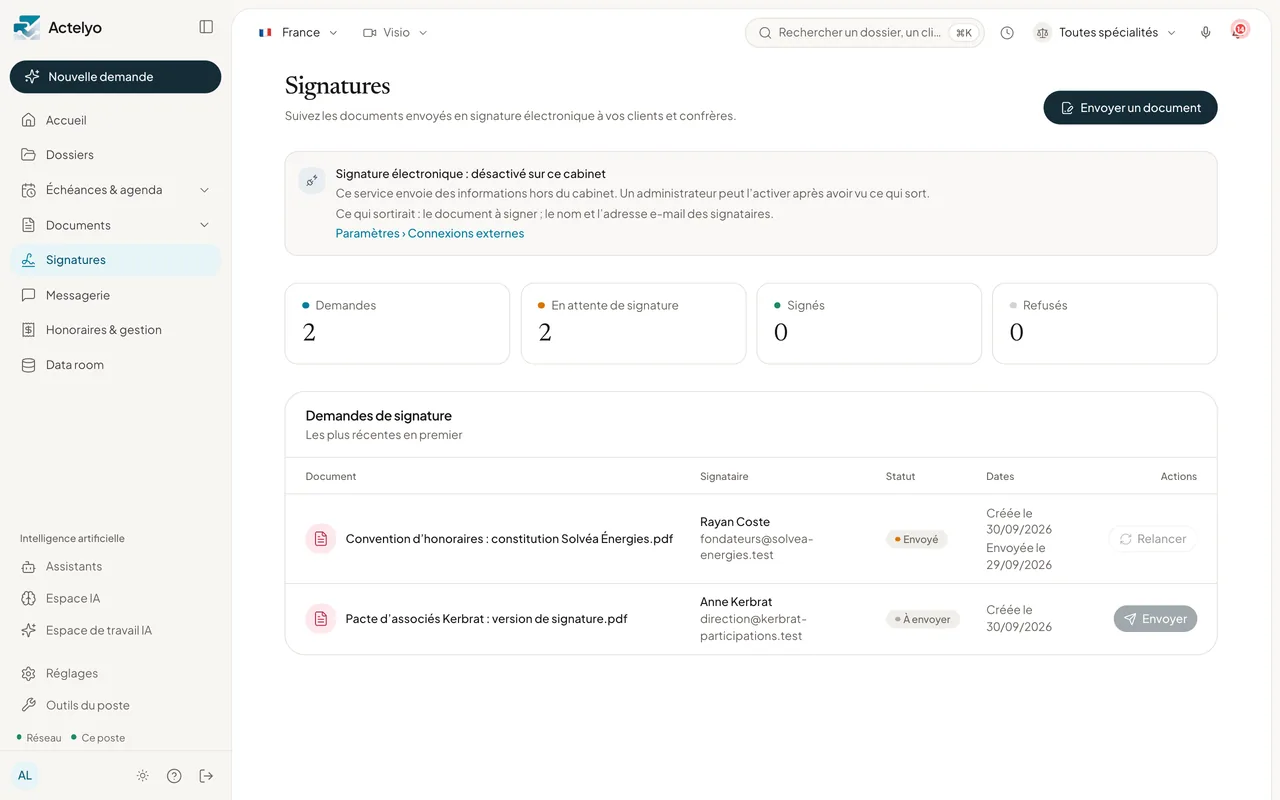Click the Document column header

pos(331,476)
